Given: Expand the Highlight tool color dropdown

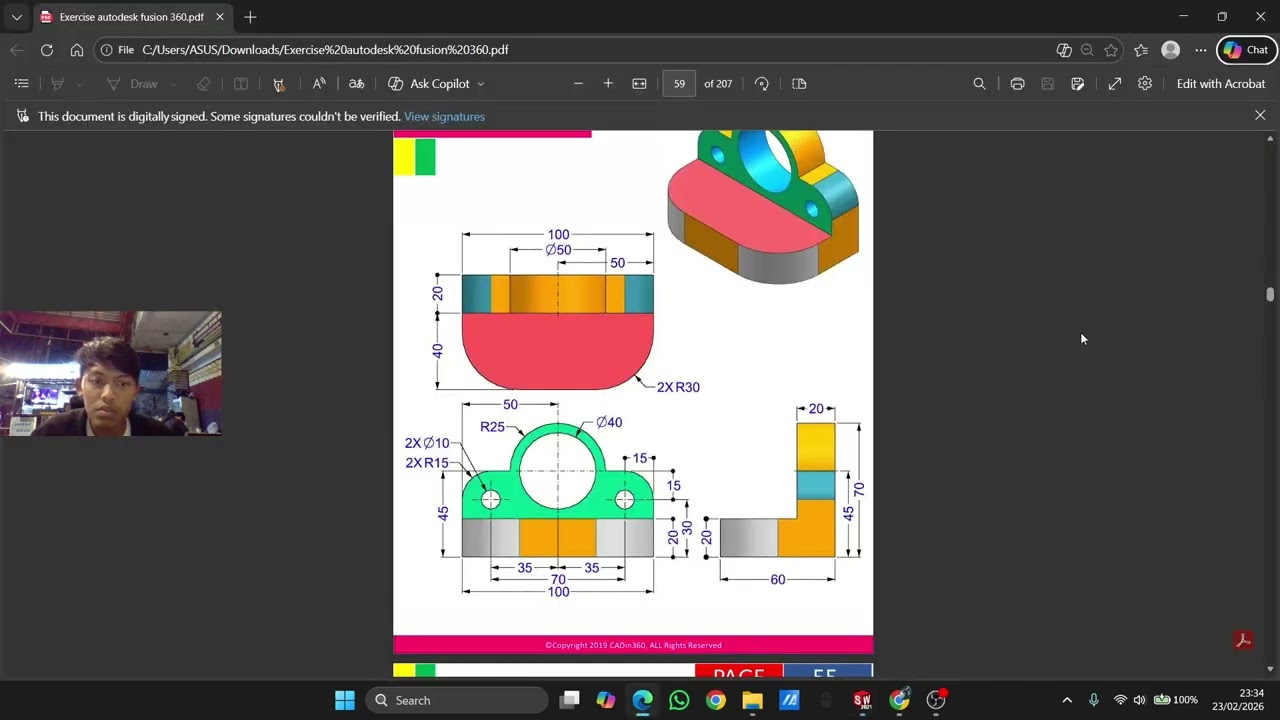Looking at the screenshot, I should pyautogui.click(x=80, y=84).
